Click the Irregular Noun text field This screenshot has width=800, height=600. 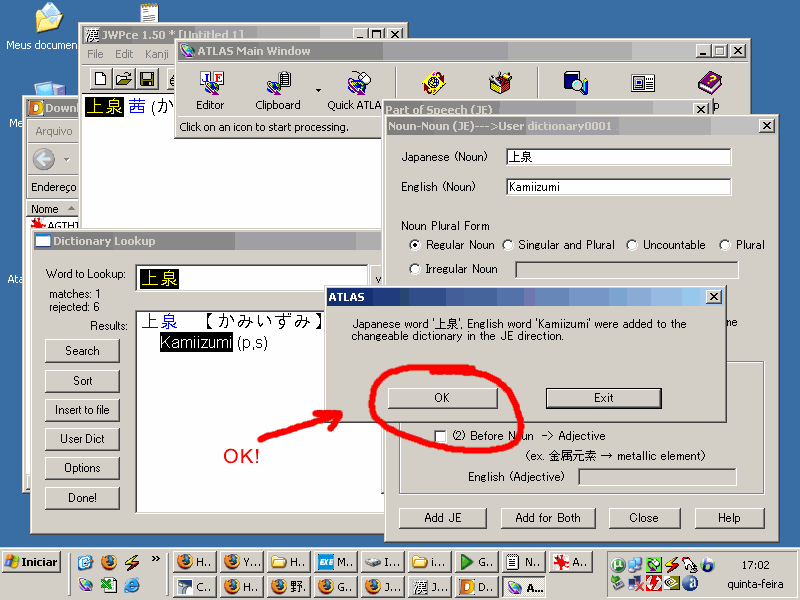click(x=627, y=269)
